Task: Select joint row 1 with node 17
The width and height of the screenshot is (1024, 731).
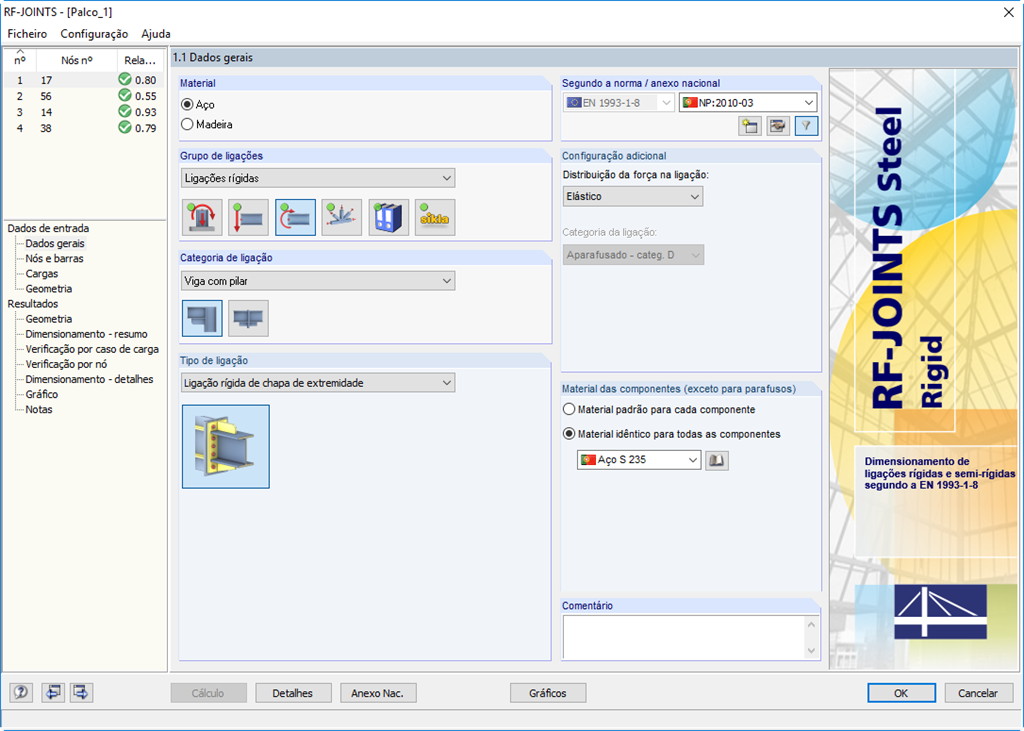Action: coord(84,80)
